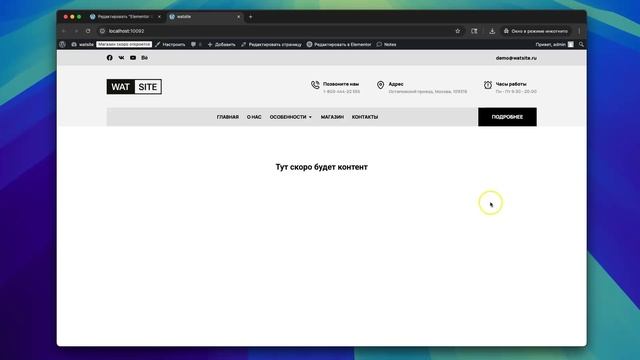Screen dimensions: 640x360
Task: Open the admin bar search icon
Action: click(581, 44)
